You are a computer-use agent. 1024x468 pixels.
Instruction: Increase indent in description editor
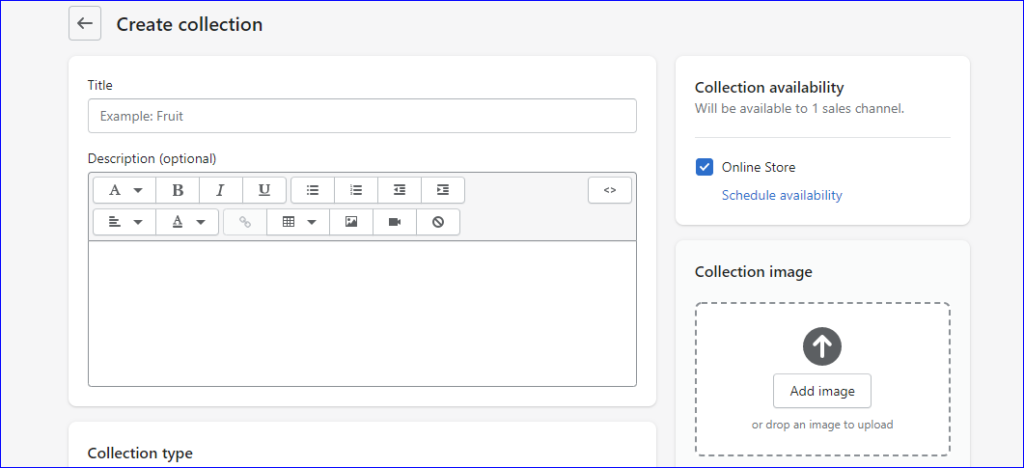443,190
